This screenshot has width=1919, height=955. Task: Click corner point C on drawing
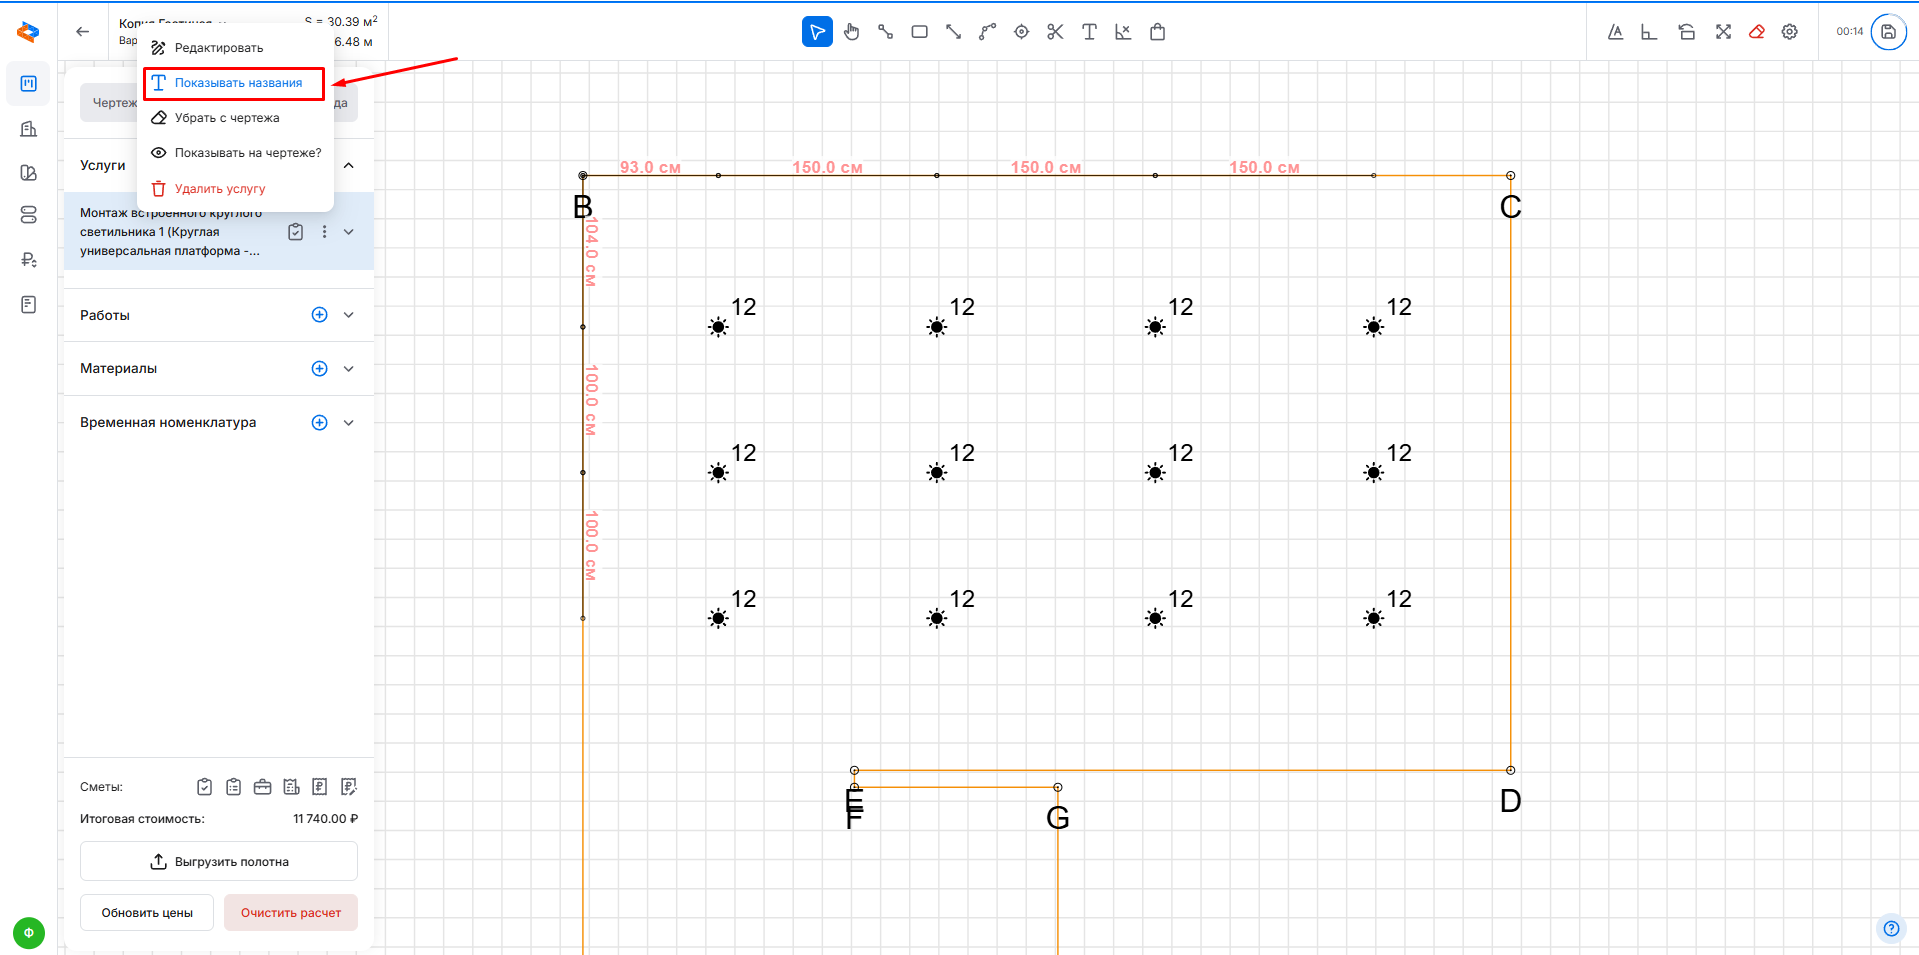pyautogui.click(x=1510, y=176)
